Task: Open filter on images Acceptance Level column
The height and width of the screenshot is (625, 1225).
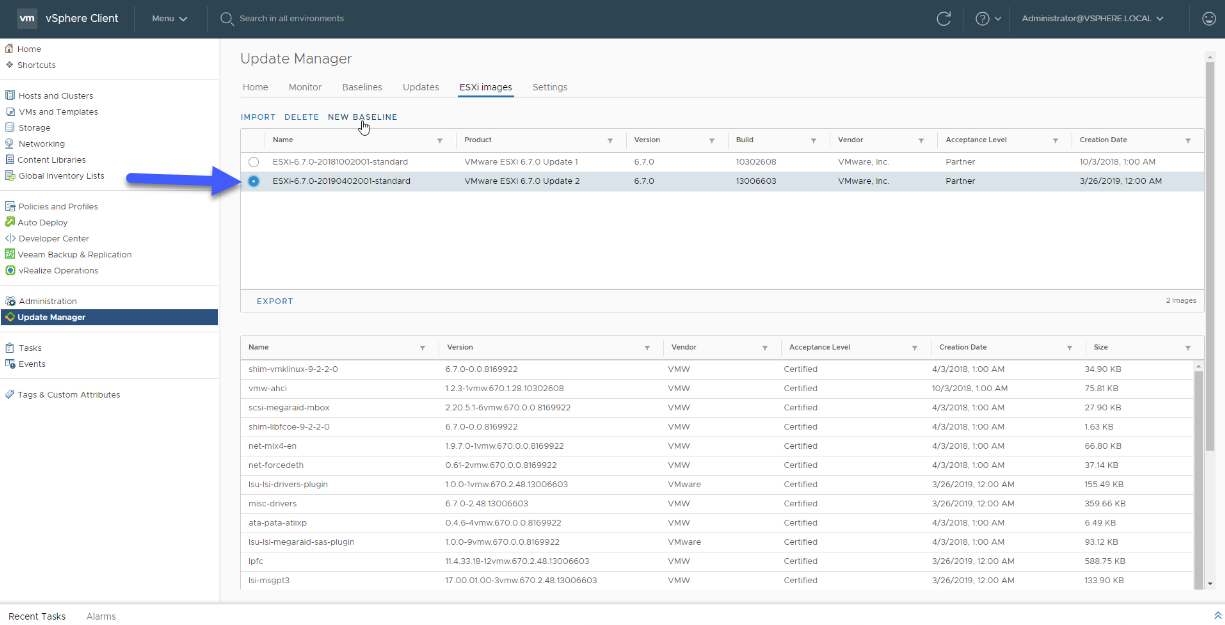Action: tap(1056, 141)
